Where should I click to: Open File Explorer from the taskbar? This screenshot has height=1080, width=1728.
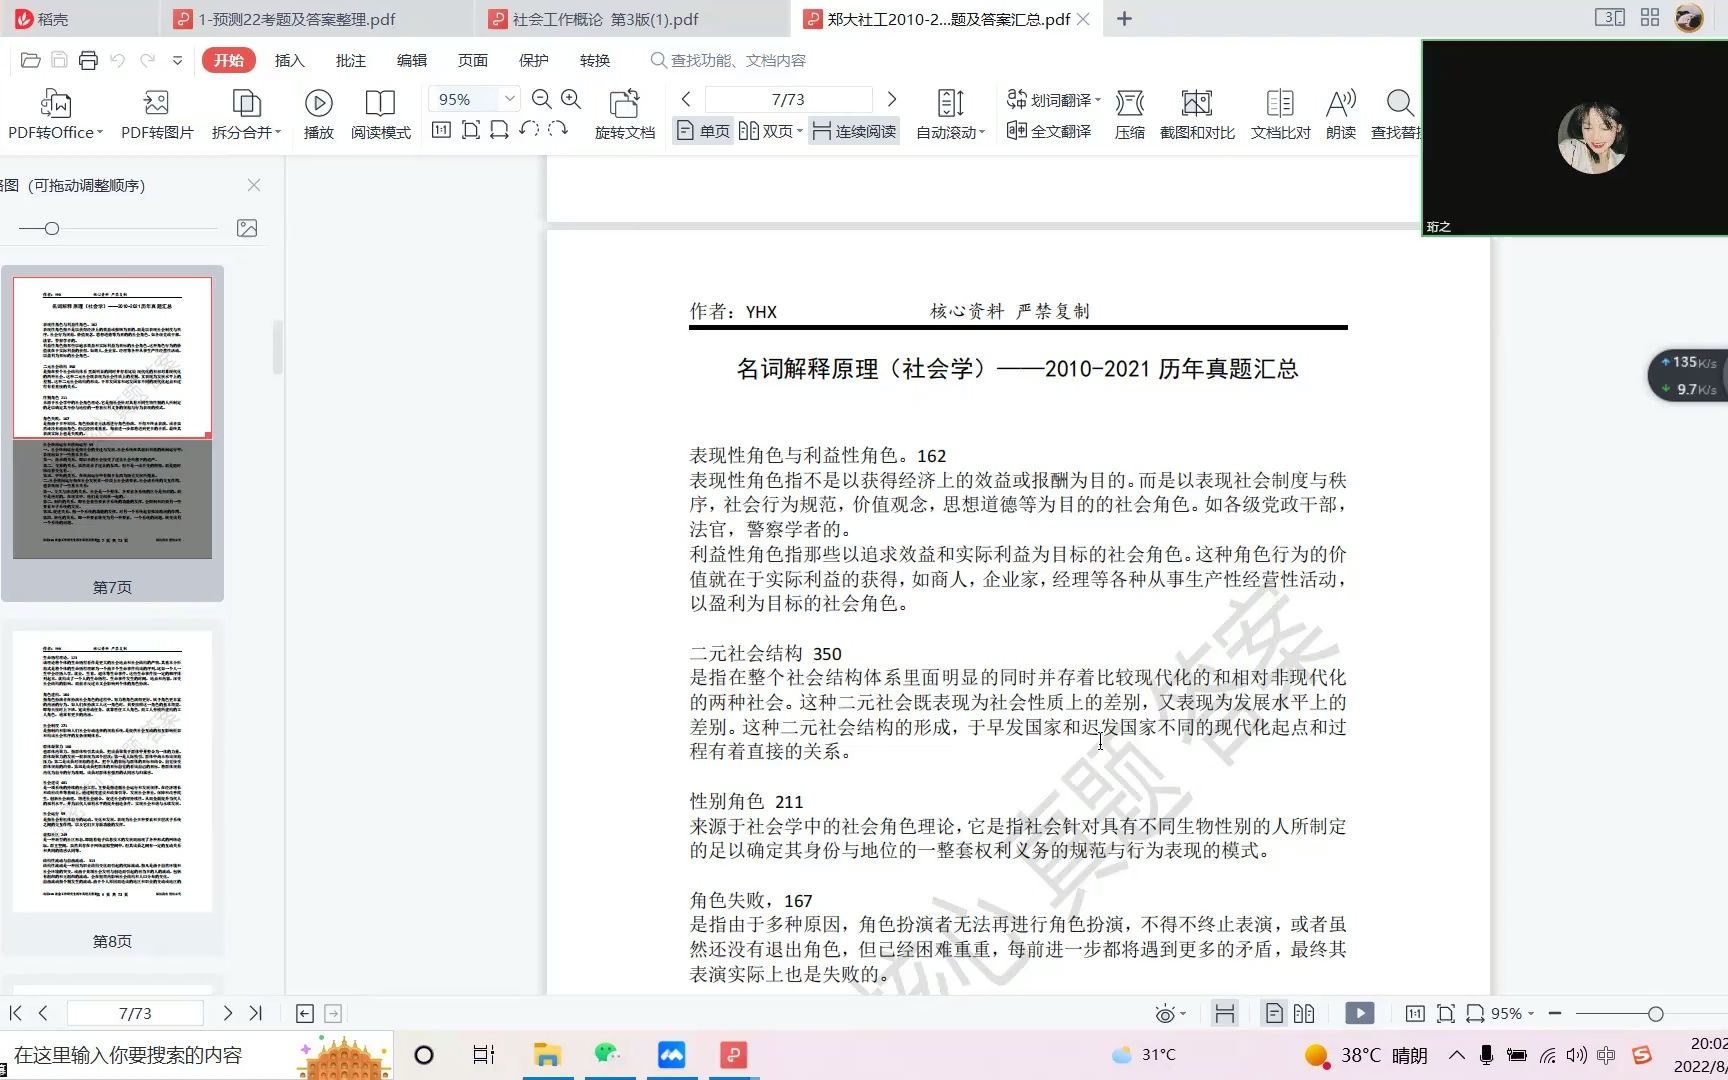[546, 1055]
